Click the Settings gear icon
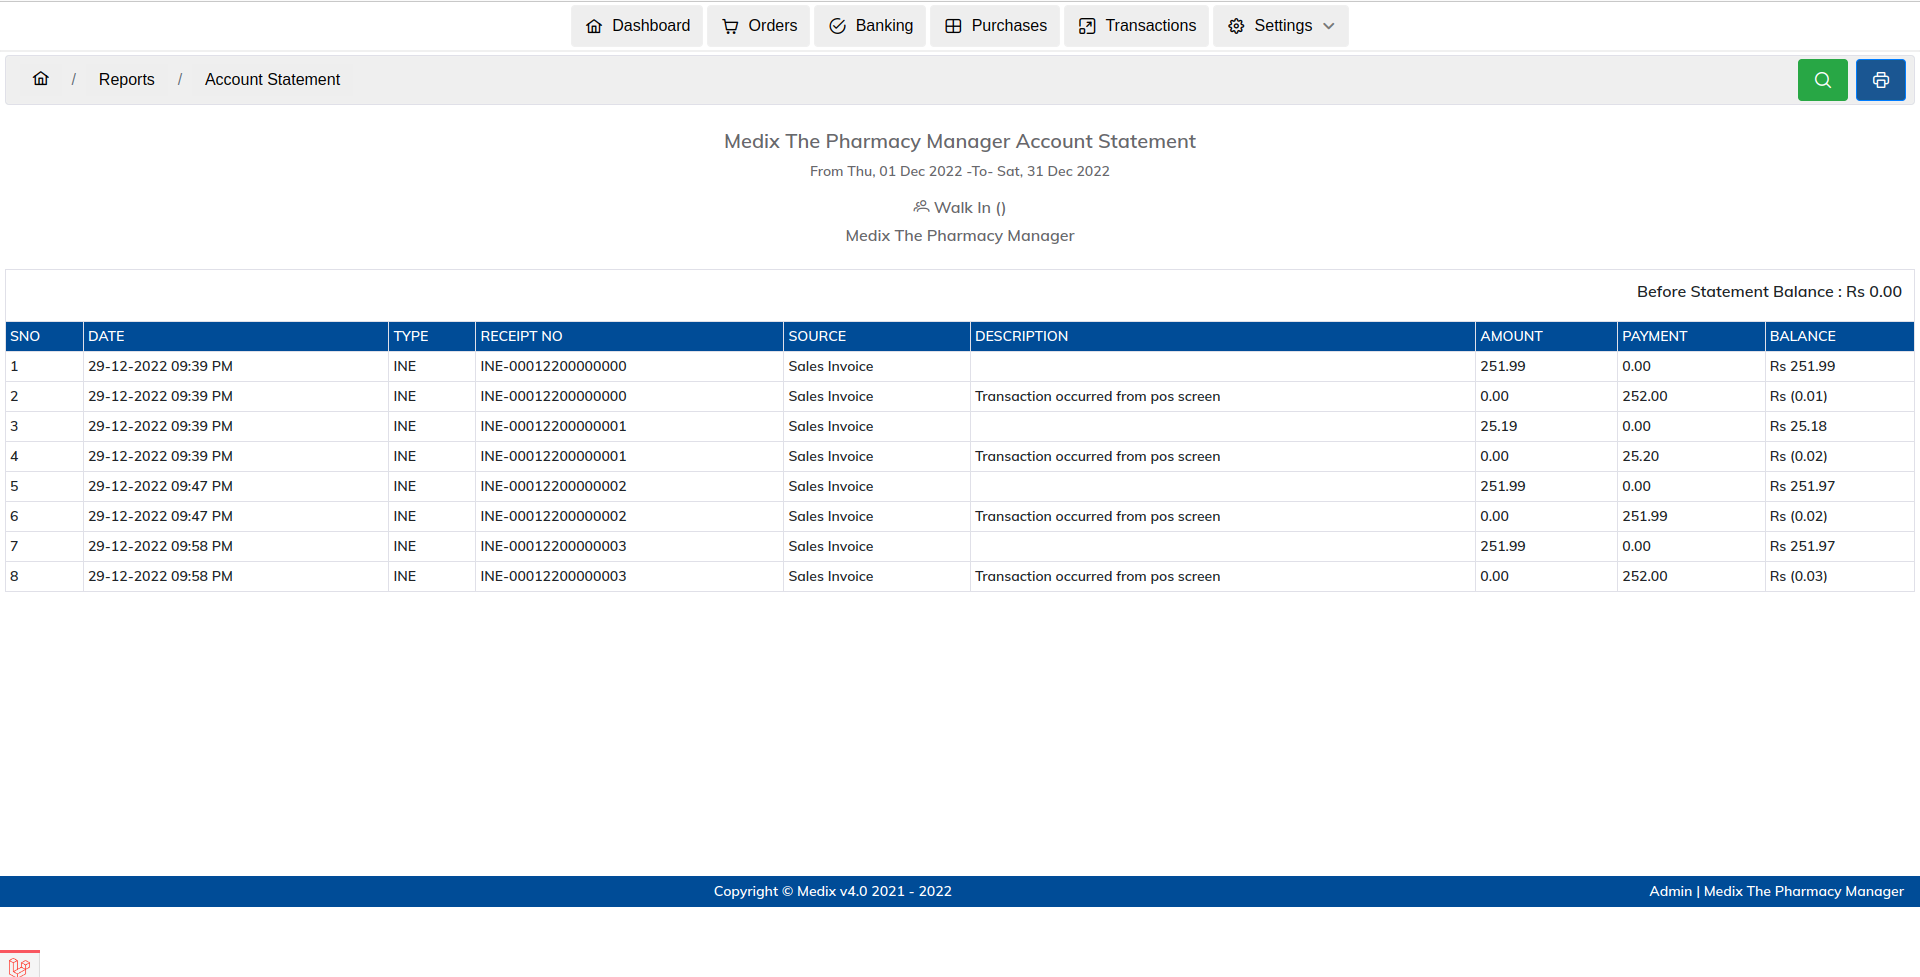The height and width of the screenshot is (977, 1920). [x=1236, y=26]
